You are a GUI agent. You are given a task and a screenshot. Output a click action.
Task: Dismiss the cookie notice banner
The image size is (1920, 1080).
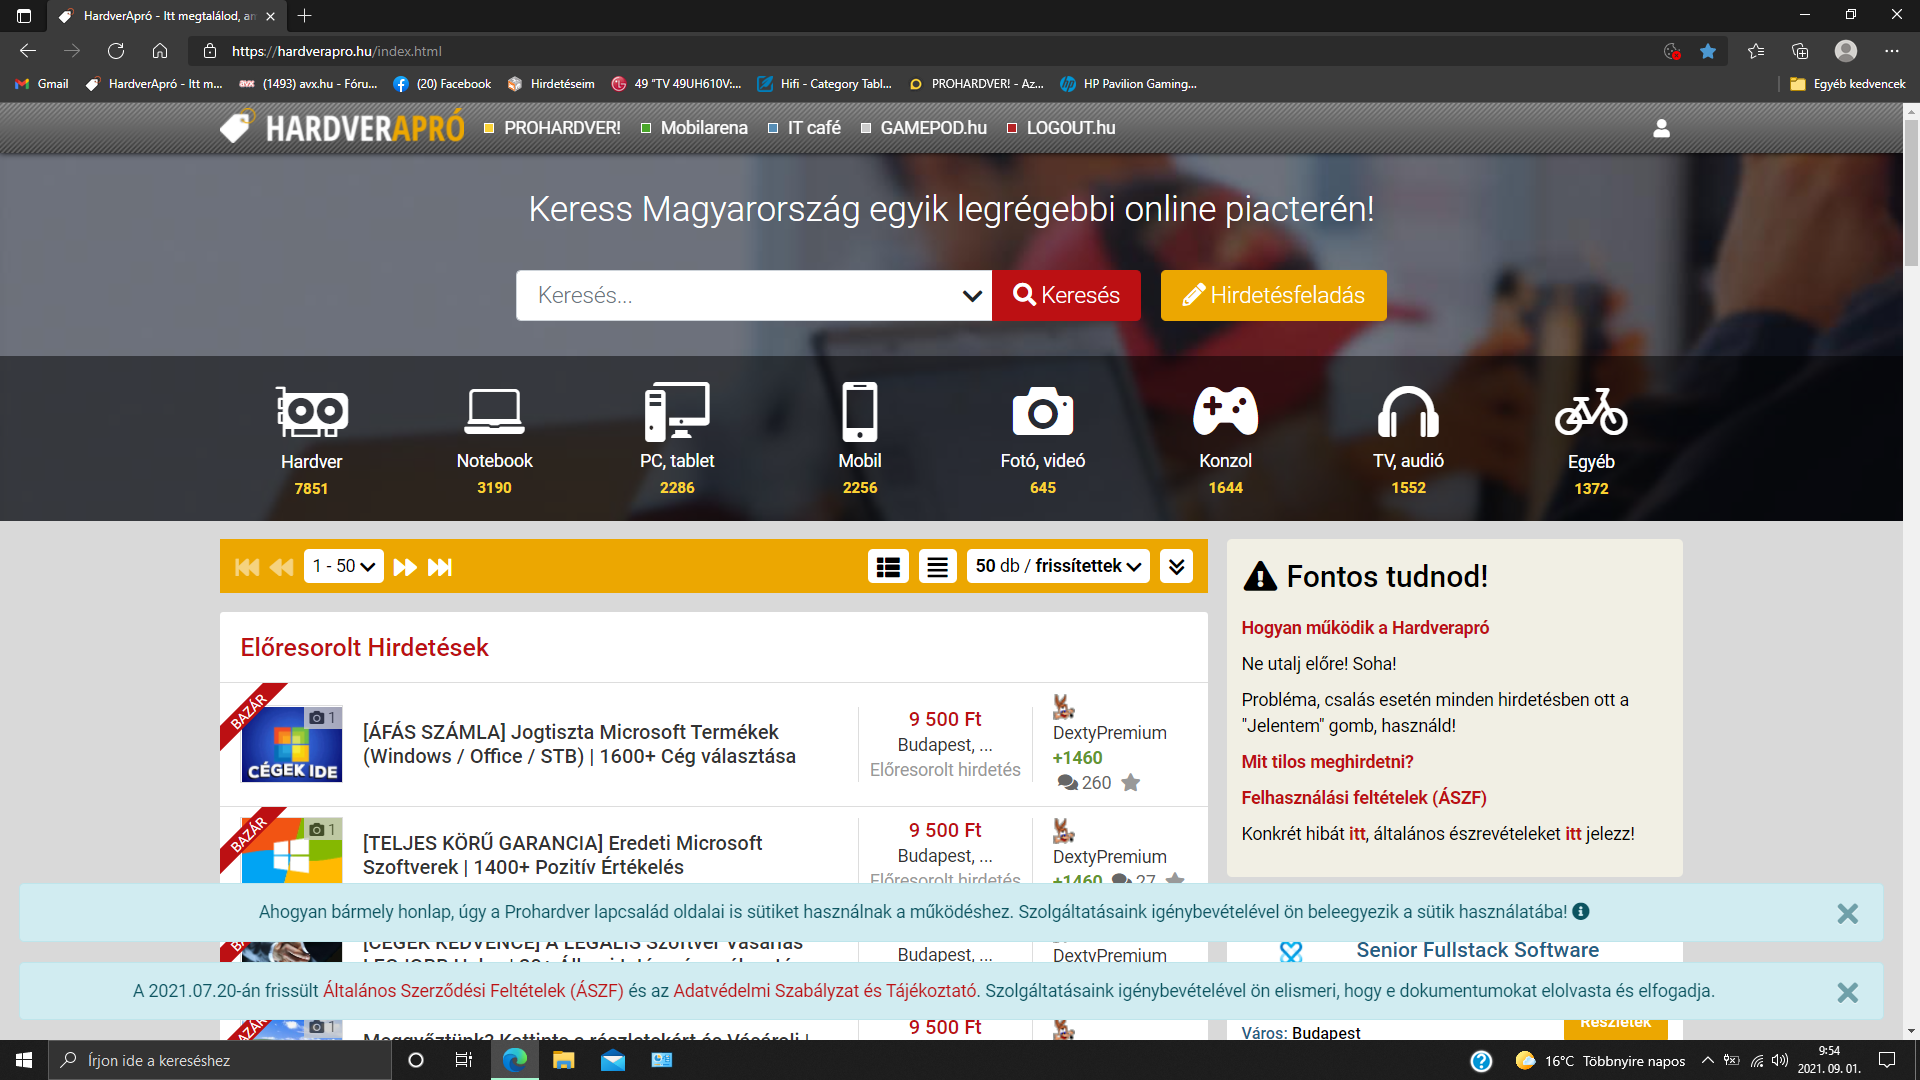click(x=1847, y=913)
